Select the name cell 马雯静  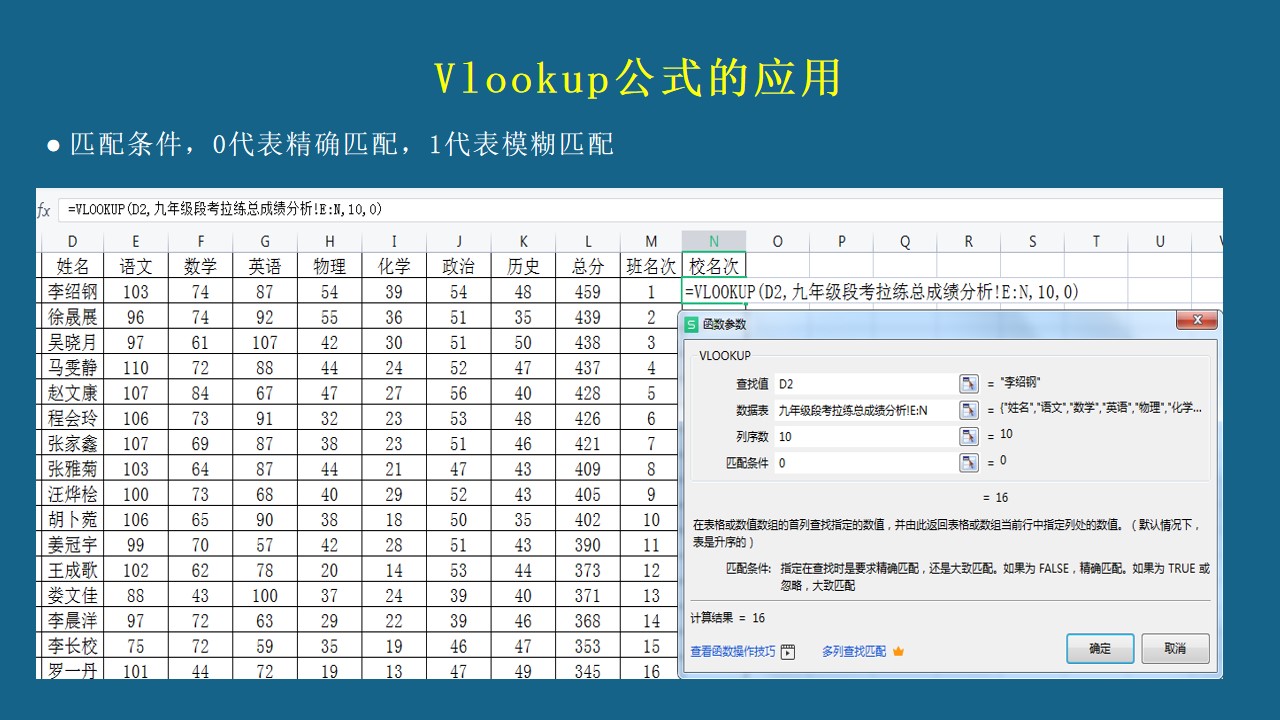(72, 367)
